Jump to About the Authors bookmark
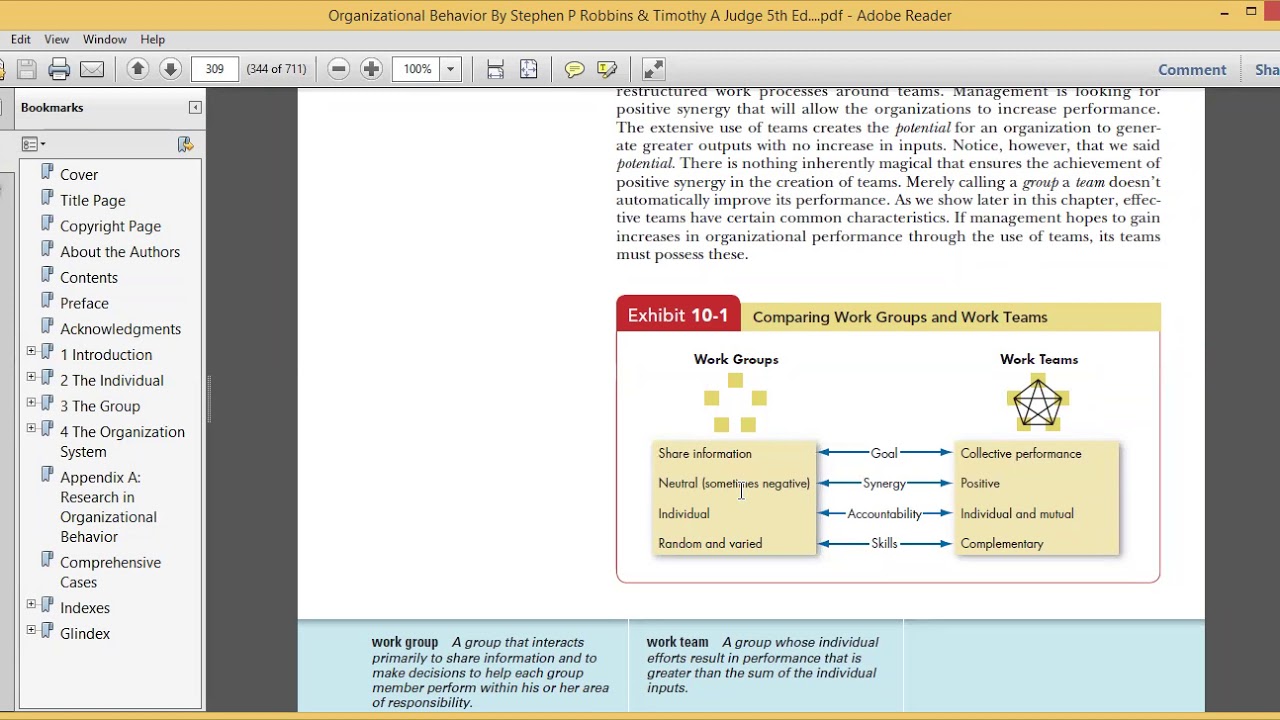 (120, 252)
